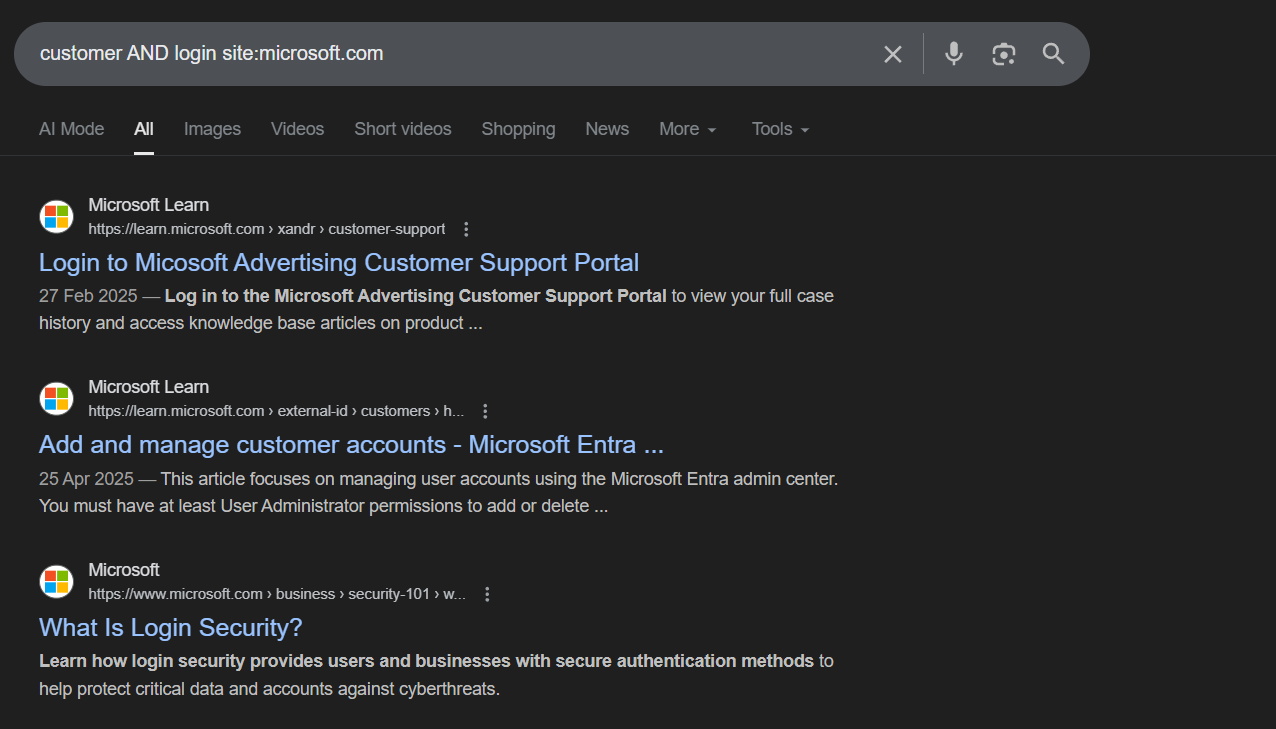Clear the search query with X icon

893,54
